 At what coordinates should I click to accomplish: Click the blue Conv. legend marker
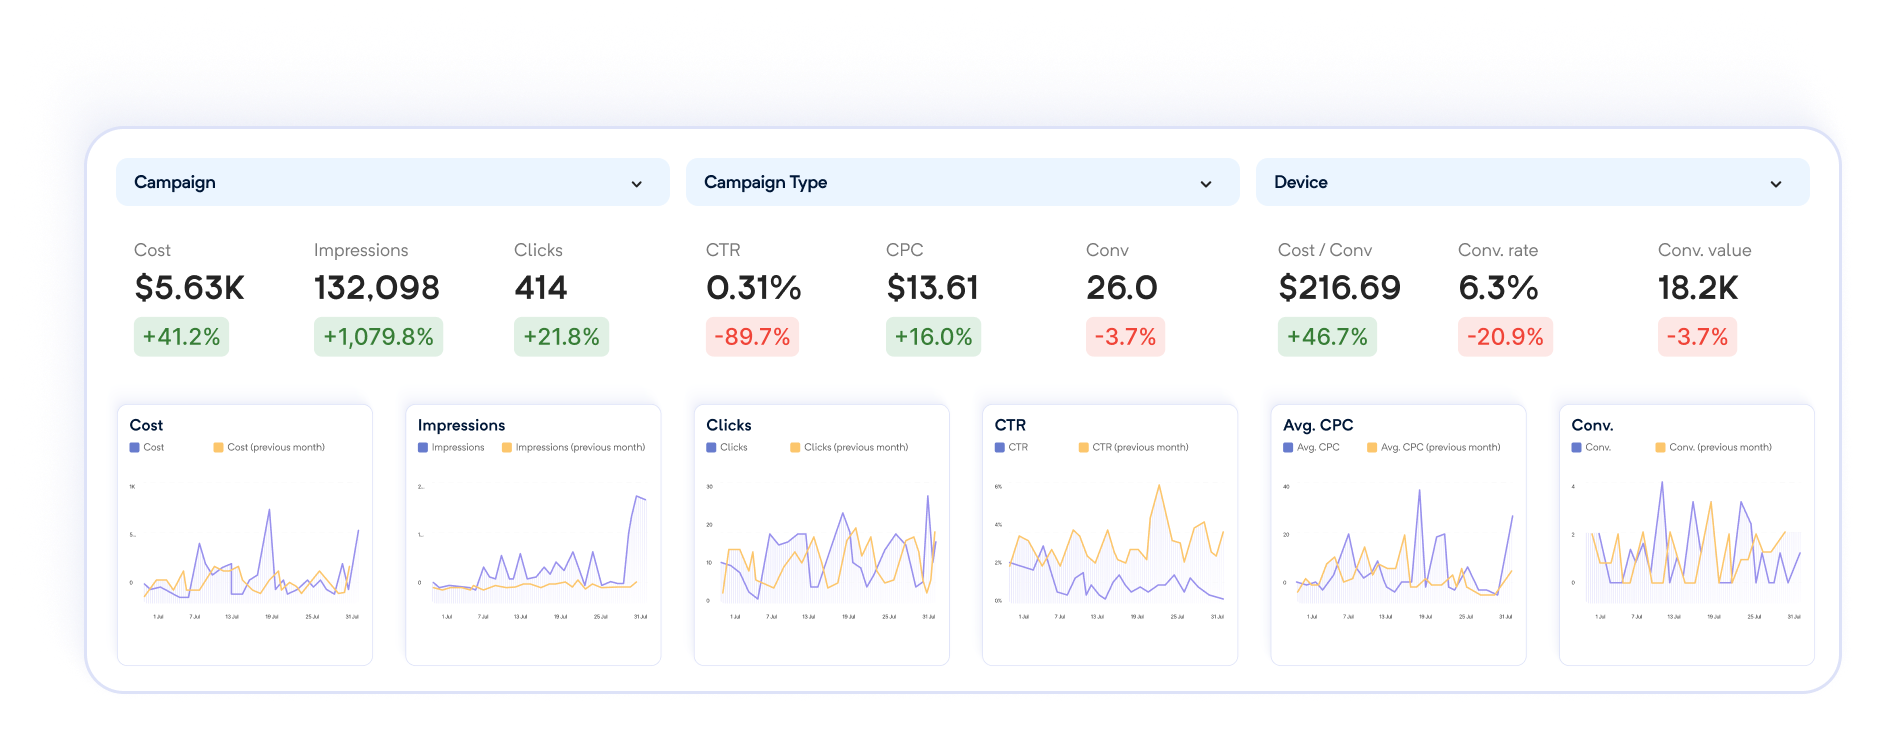tap(1577, 448)
